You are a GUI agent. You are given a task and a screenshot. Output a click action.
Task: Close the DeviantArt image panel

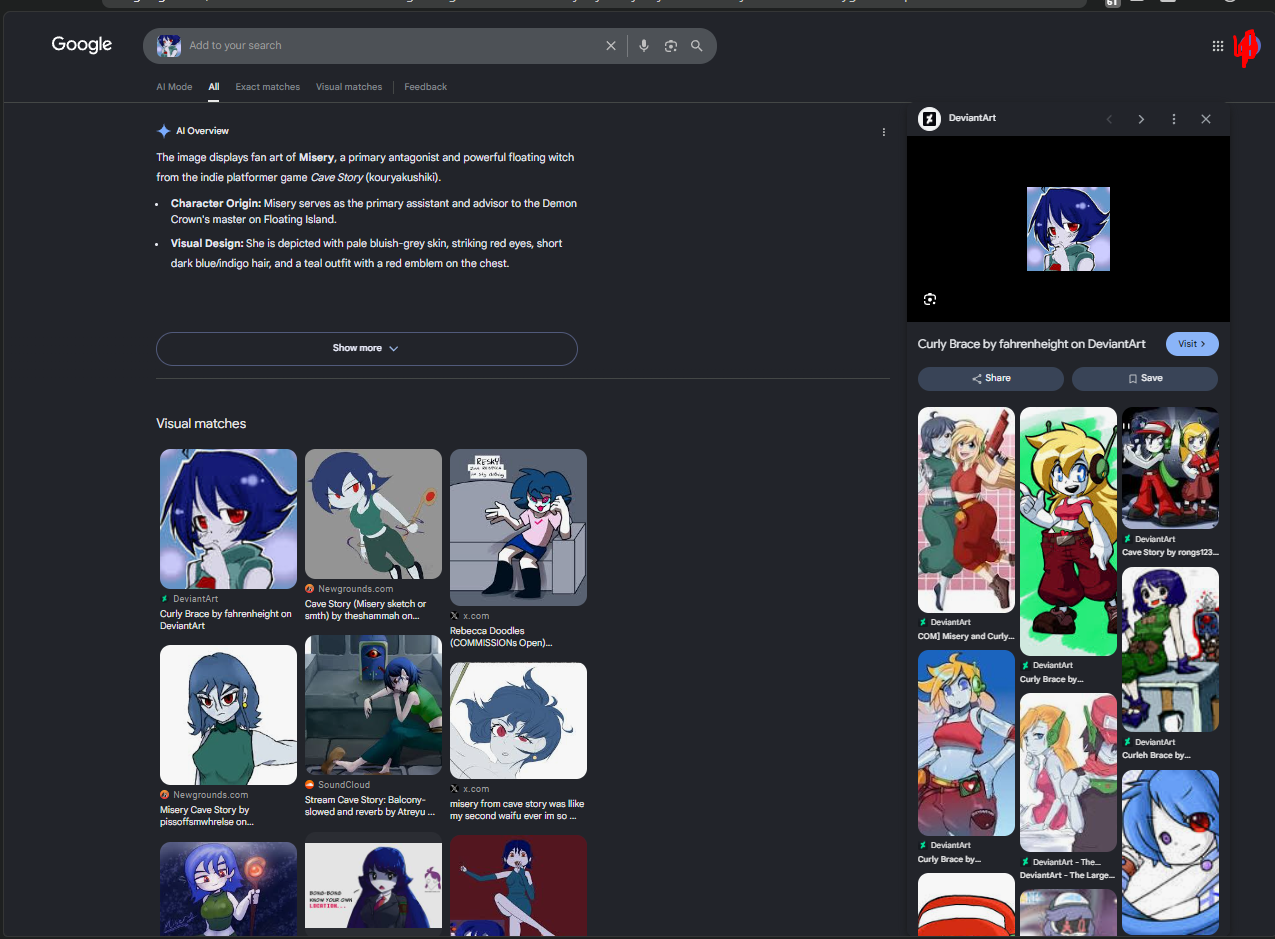point(1206,119)
